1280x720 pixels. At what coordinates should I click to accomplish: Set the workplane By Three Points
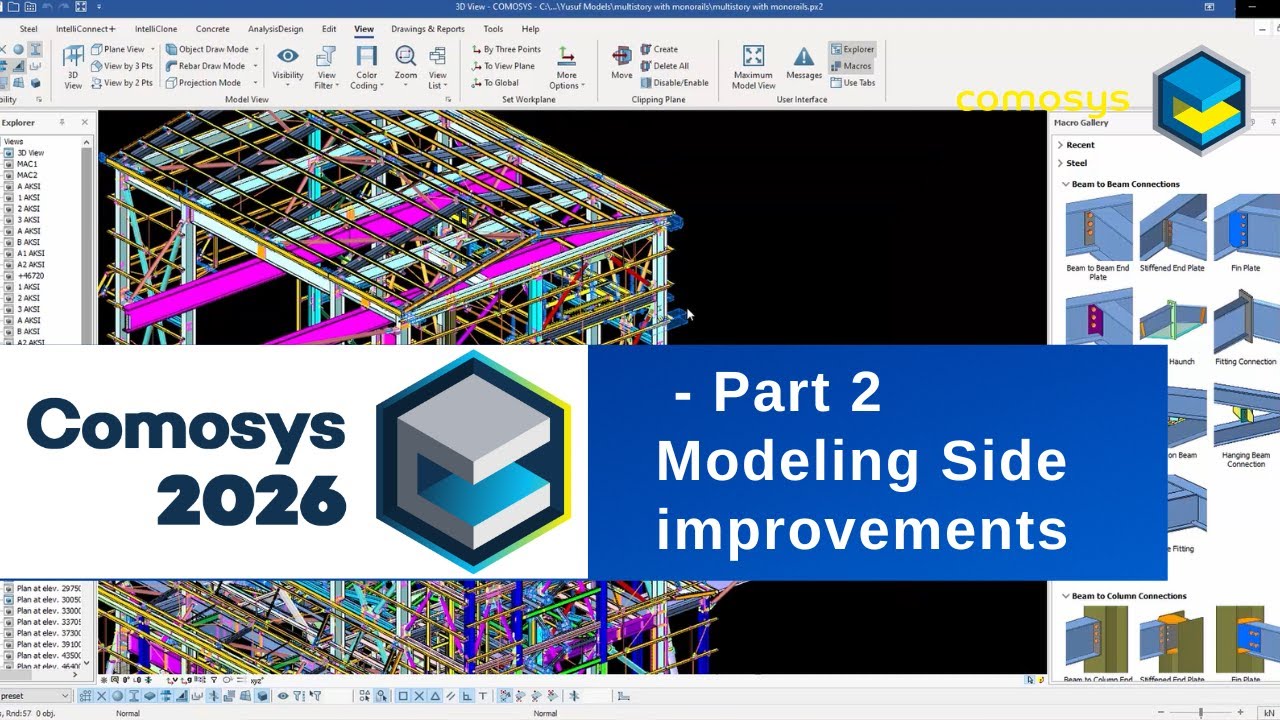click(x=506, y=49)
